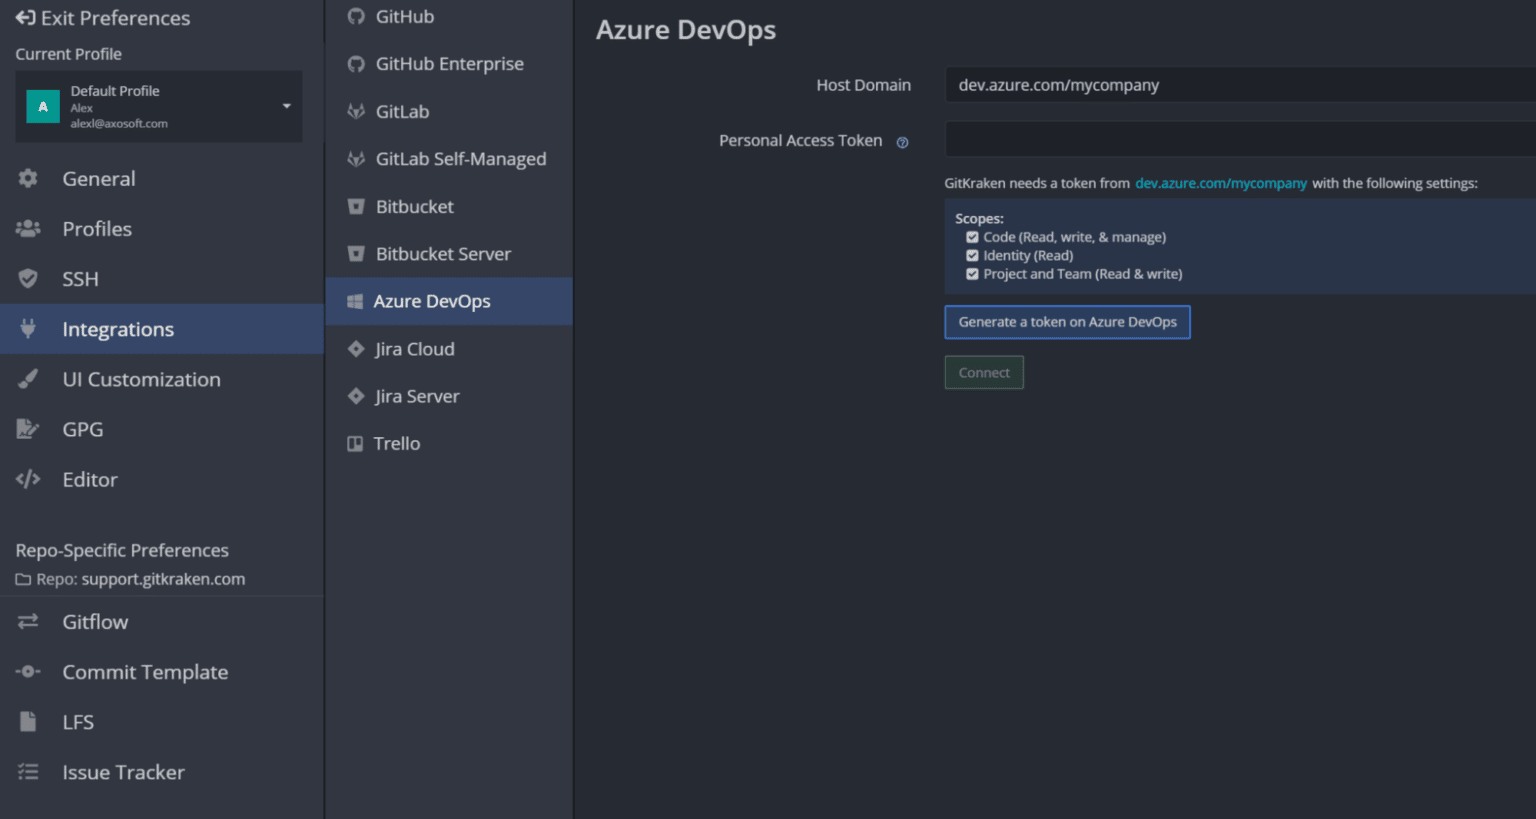Click the Bitbucket bucket icon
The width and height of the screenshot is (1536, 819).
(x=356, y=206)
